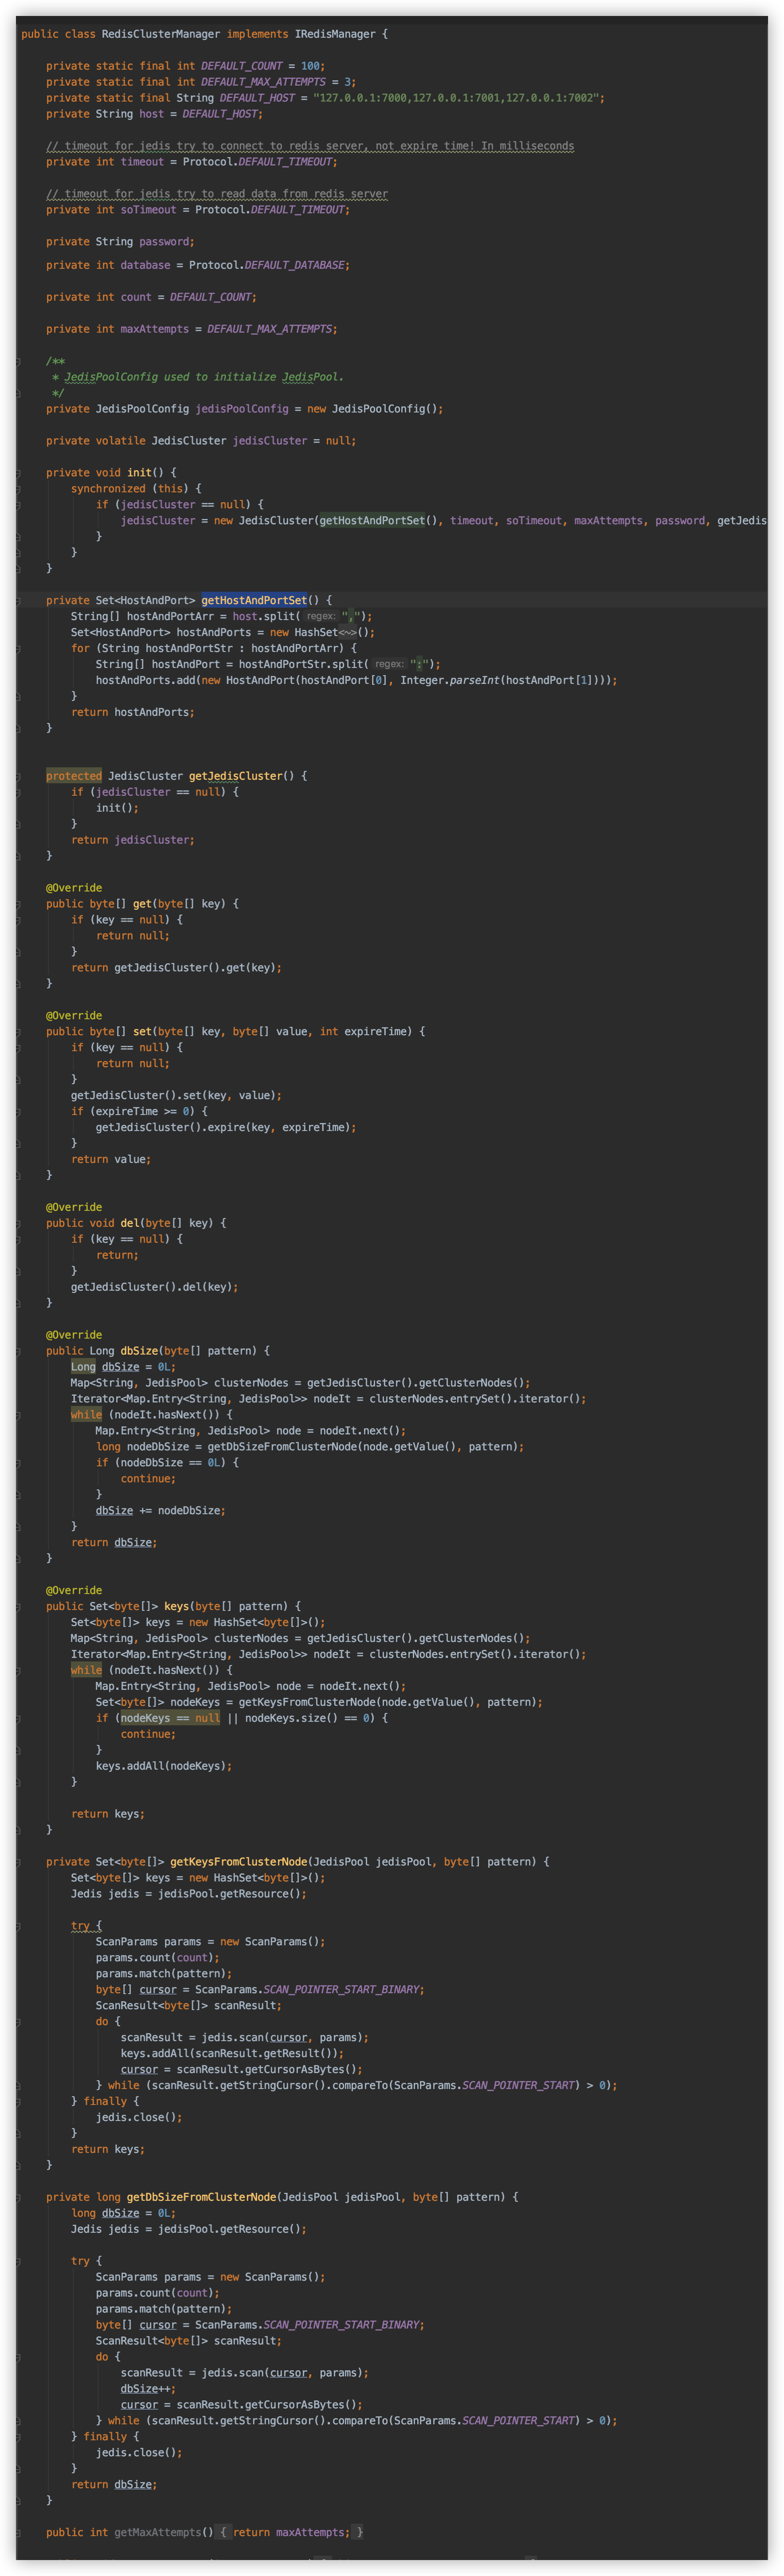Click the return hostAndPorts statement
The image size is (784, 2576).
pos(133,712)
